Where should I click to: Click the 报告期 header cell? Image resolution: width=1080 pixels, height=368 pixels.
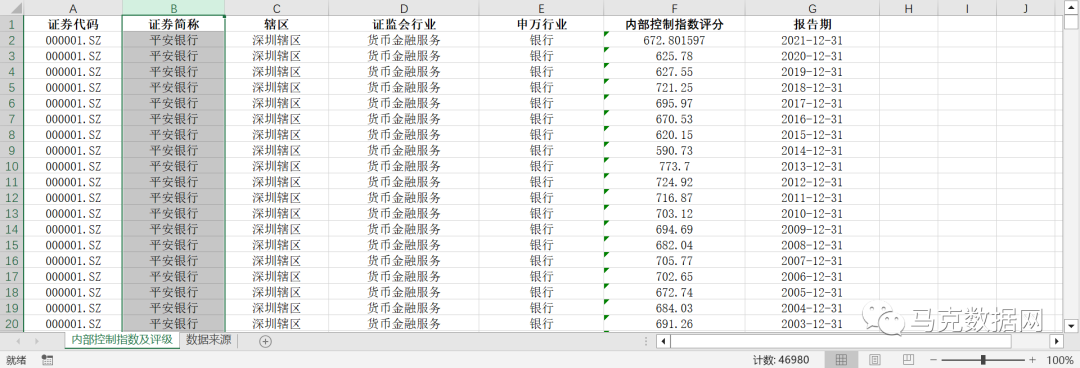(x=812, y=24)
